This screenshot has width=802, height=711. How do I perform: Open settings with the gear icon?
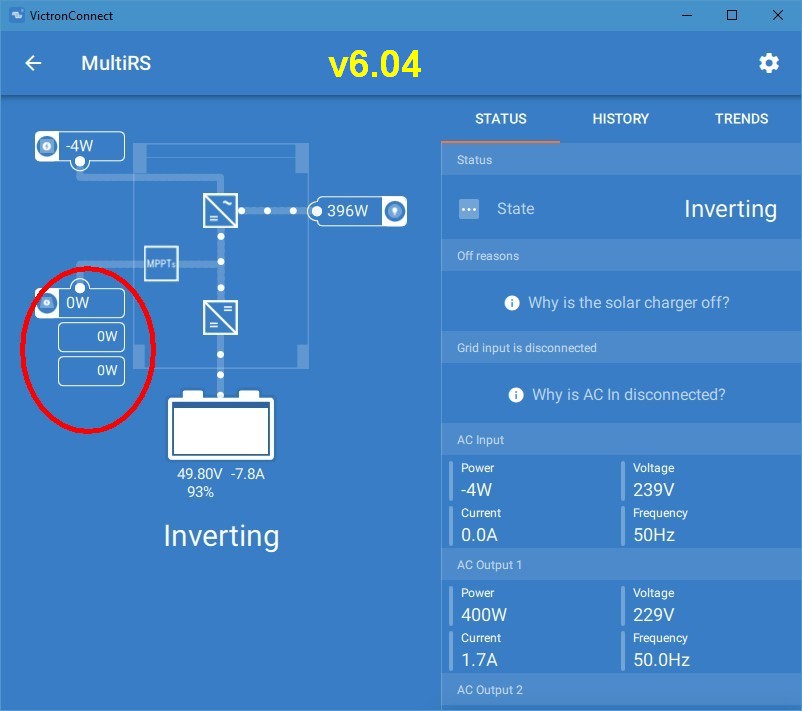(769, 63)
